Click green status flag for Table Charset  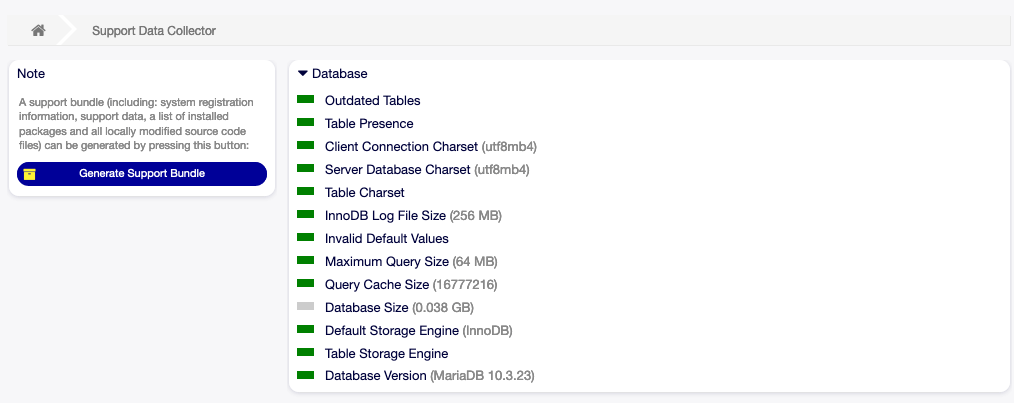point(306,192)
